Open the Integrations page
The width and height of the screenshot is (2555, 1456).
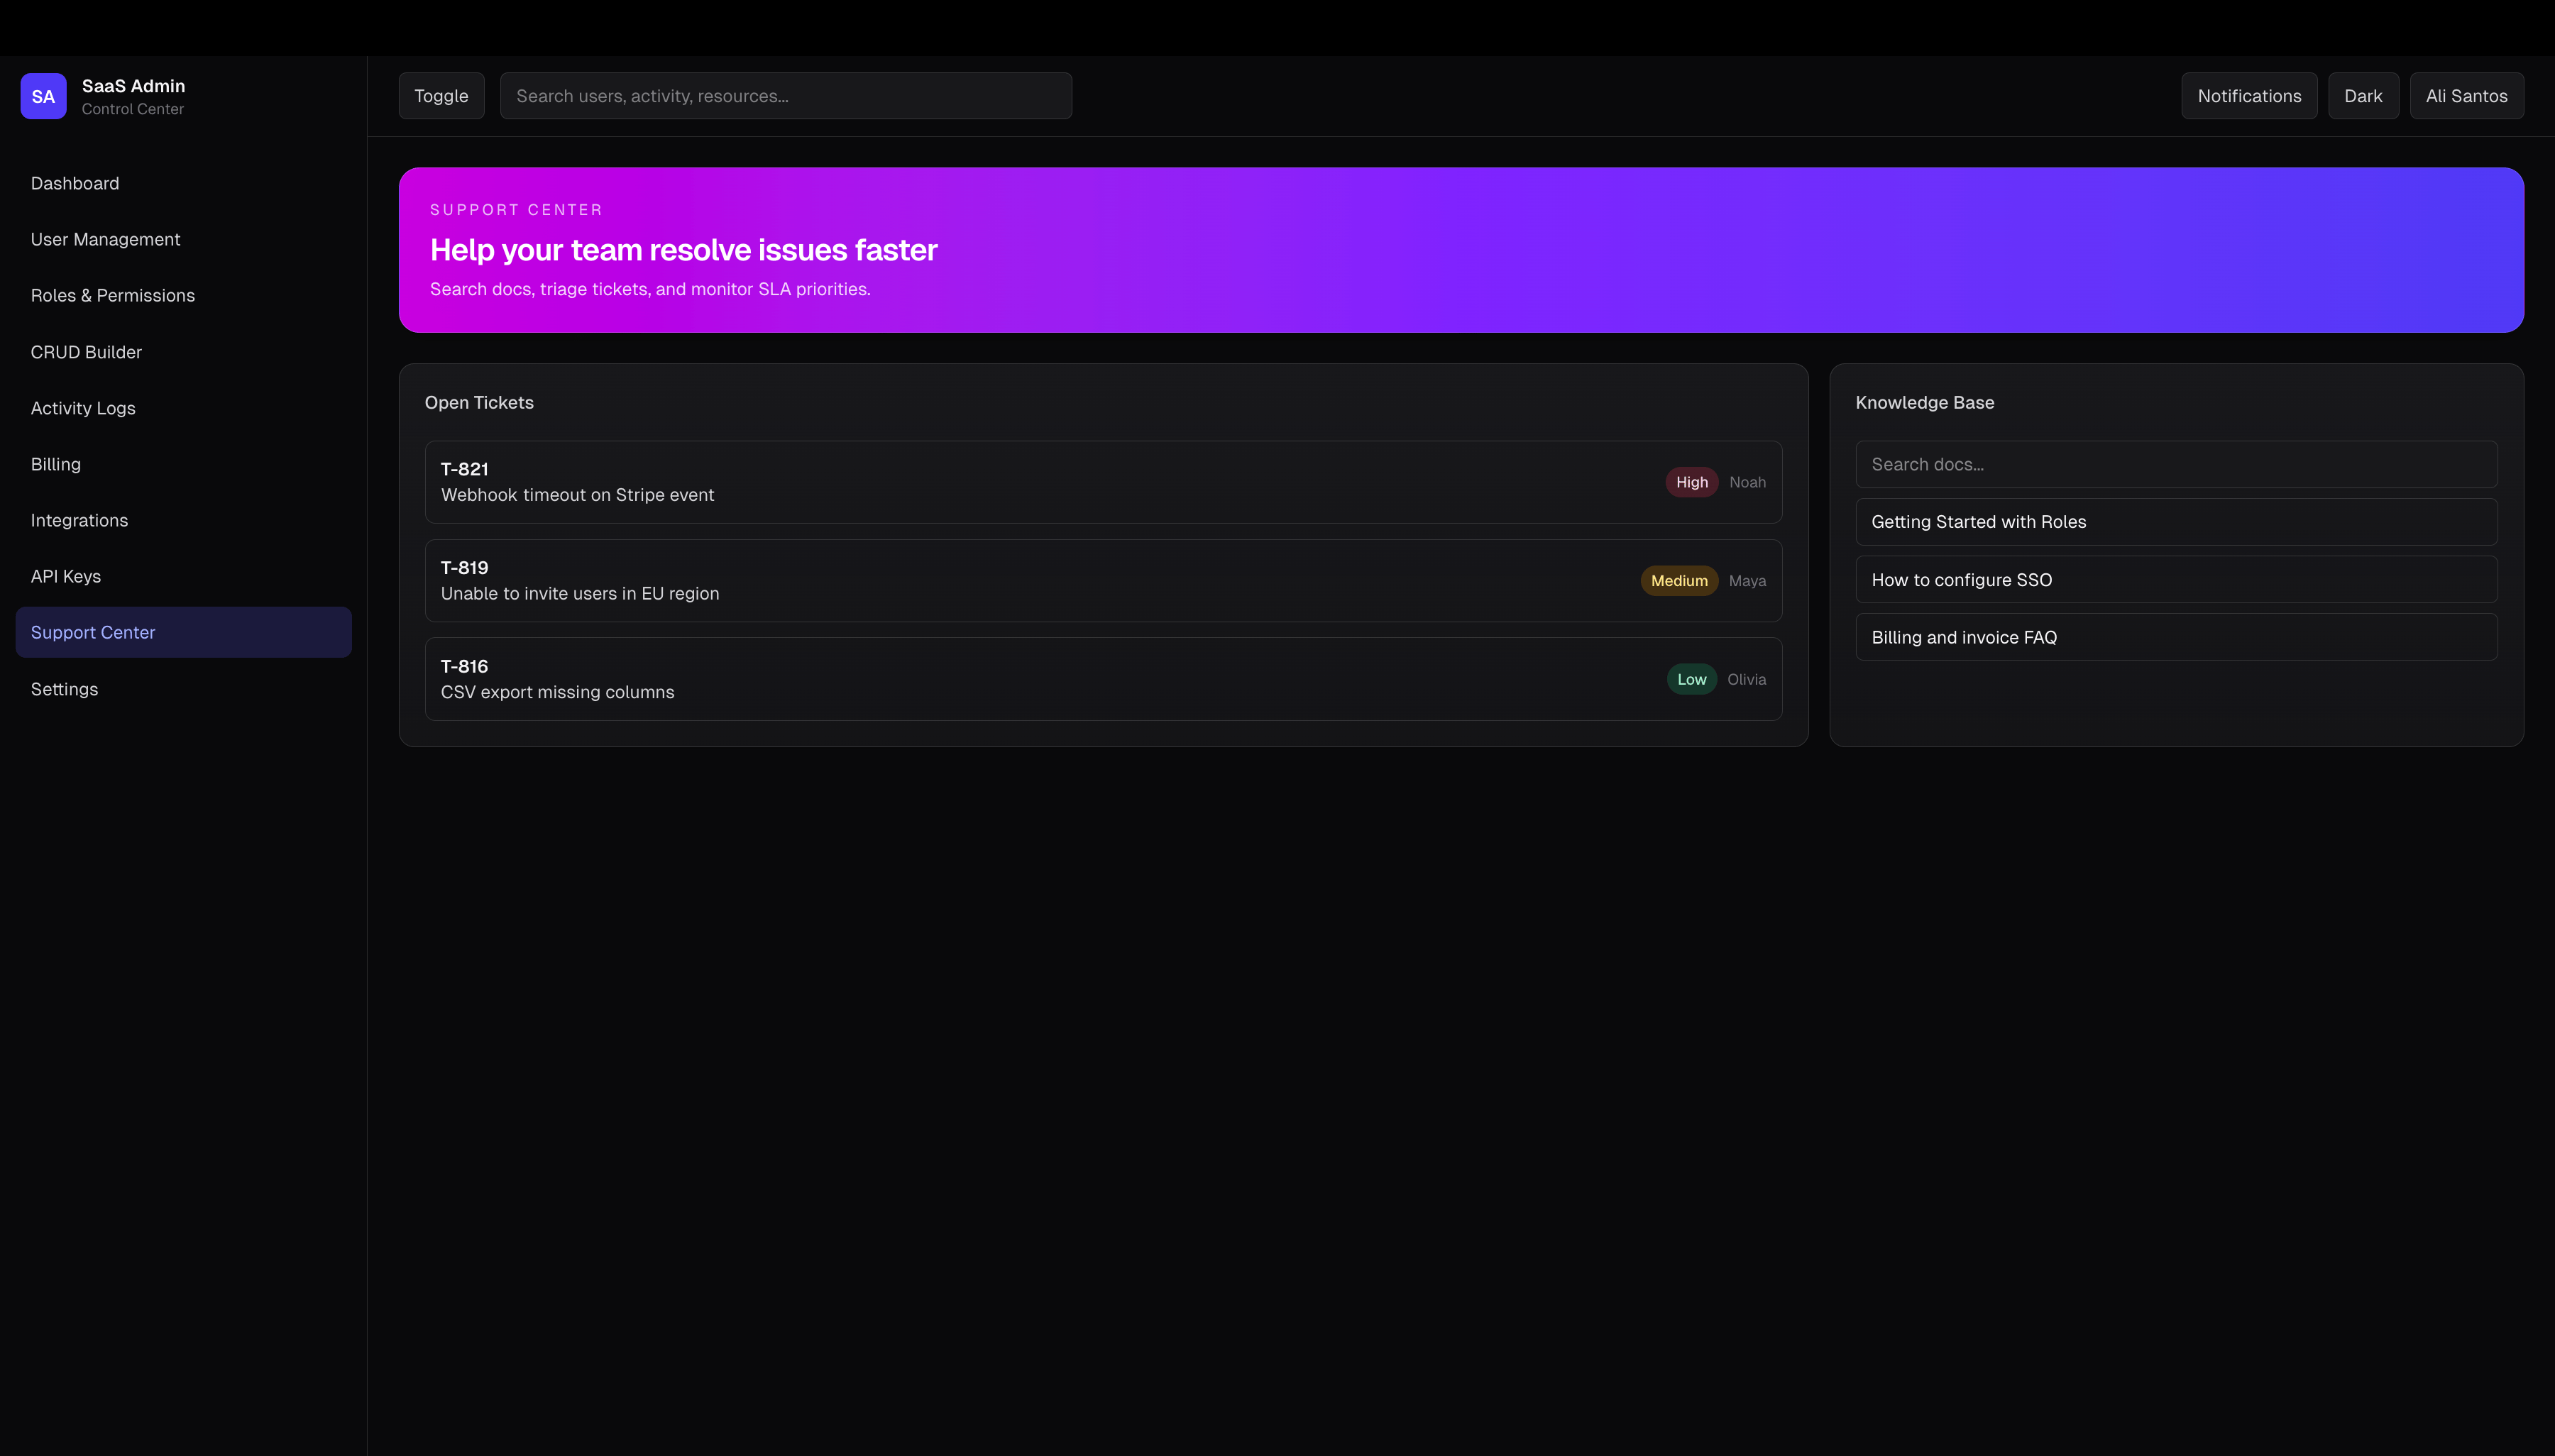pyautogui.click(x=183, y=520)
